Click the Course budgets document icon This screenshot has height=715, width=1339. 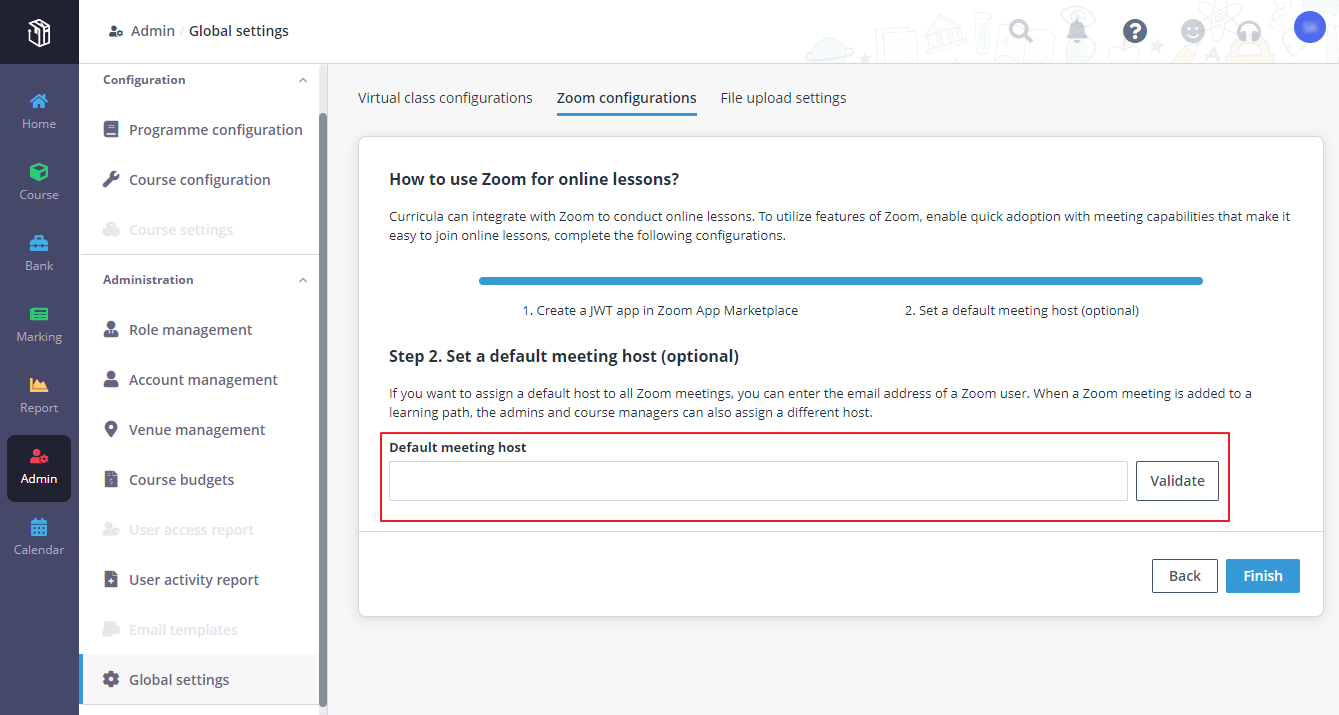[111, 479]
